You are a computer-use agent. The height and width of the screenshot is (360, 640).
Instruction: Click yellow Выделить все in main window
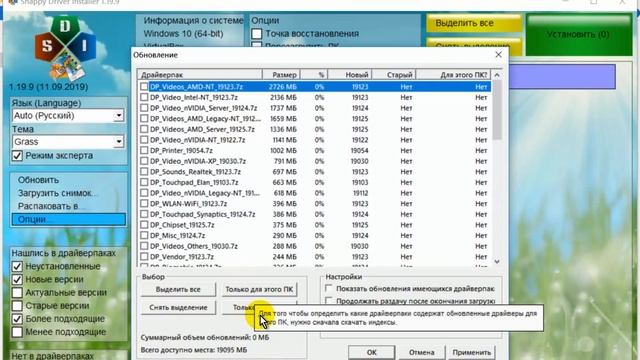click(x=474, y=23)
